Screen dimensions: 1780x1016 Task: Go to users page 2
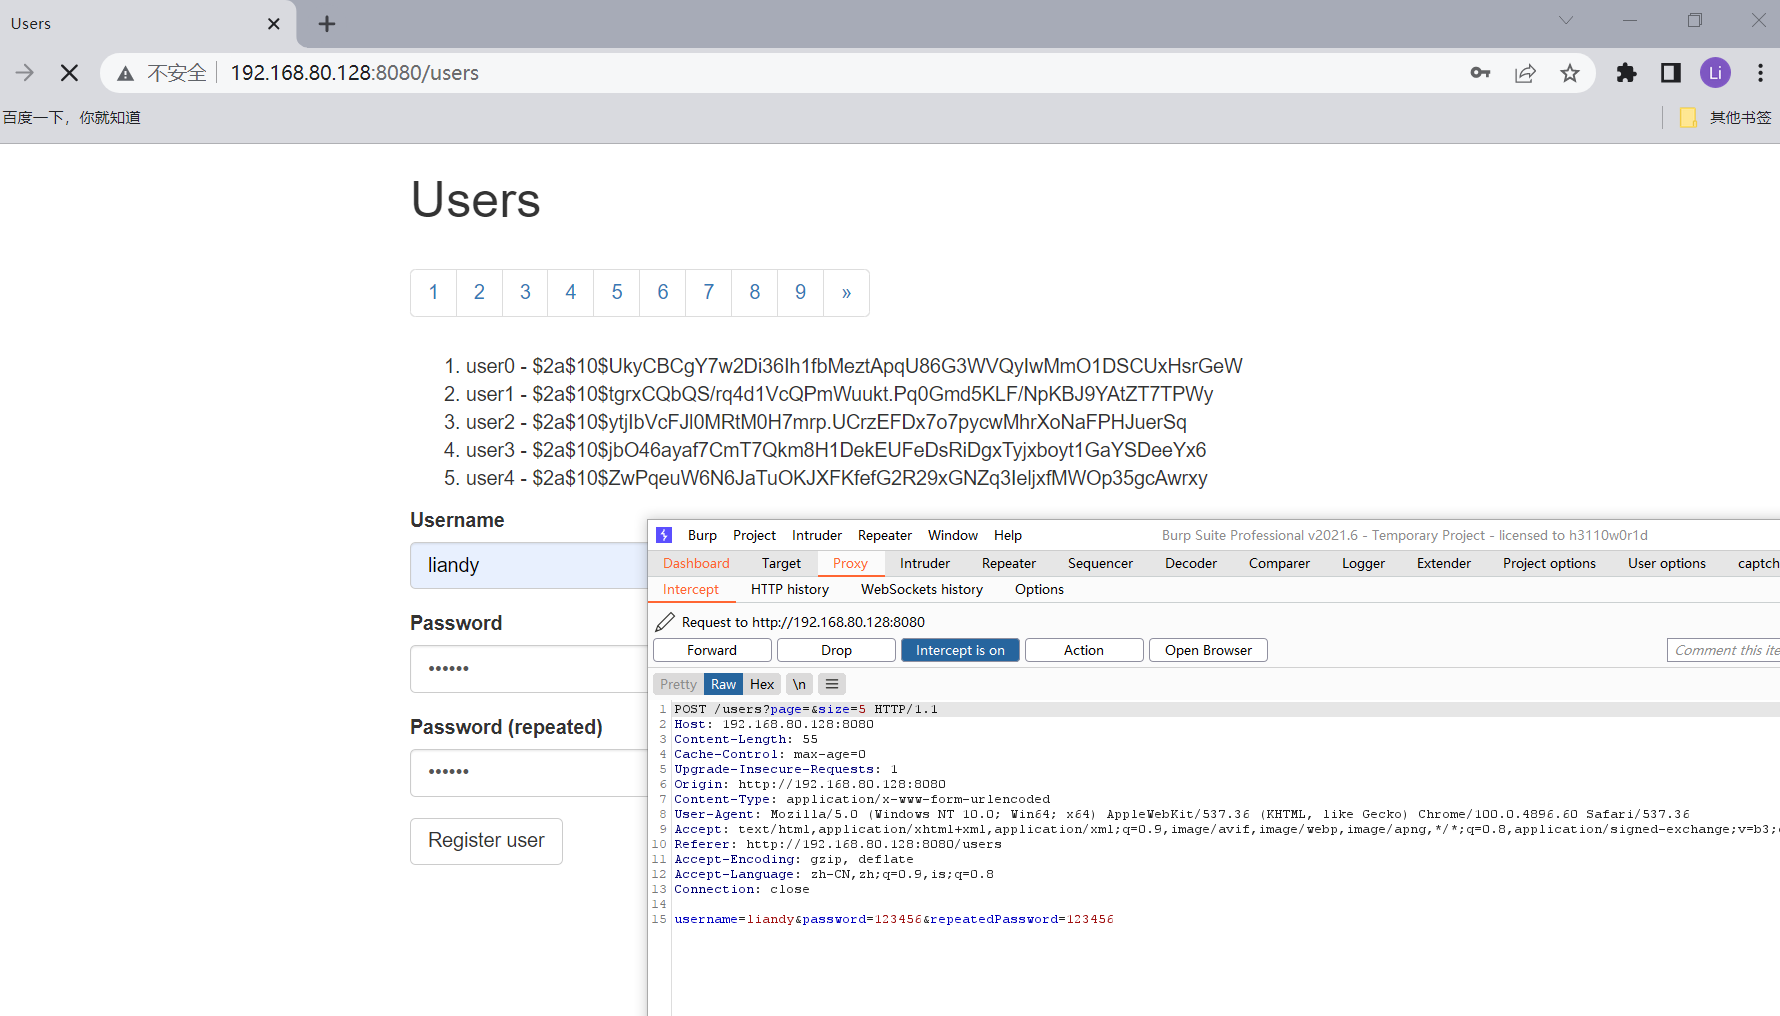pyautogui.click(x=479, y=292)
